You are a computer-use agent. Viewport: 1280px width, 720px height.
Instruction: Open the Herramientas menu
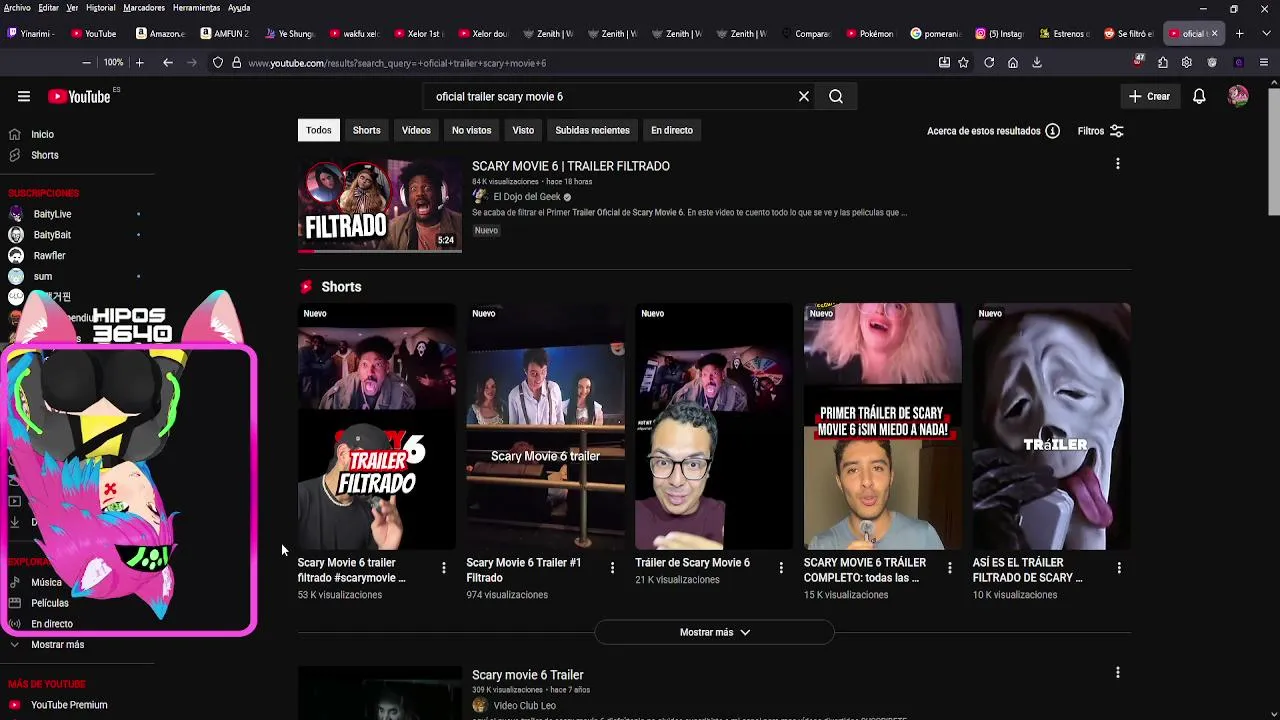coord(196,7)
